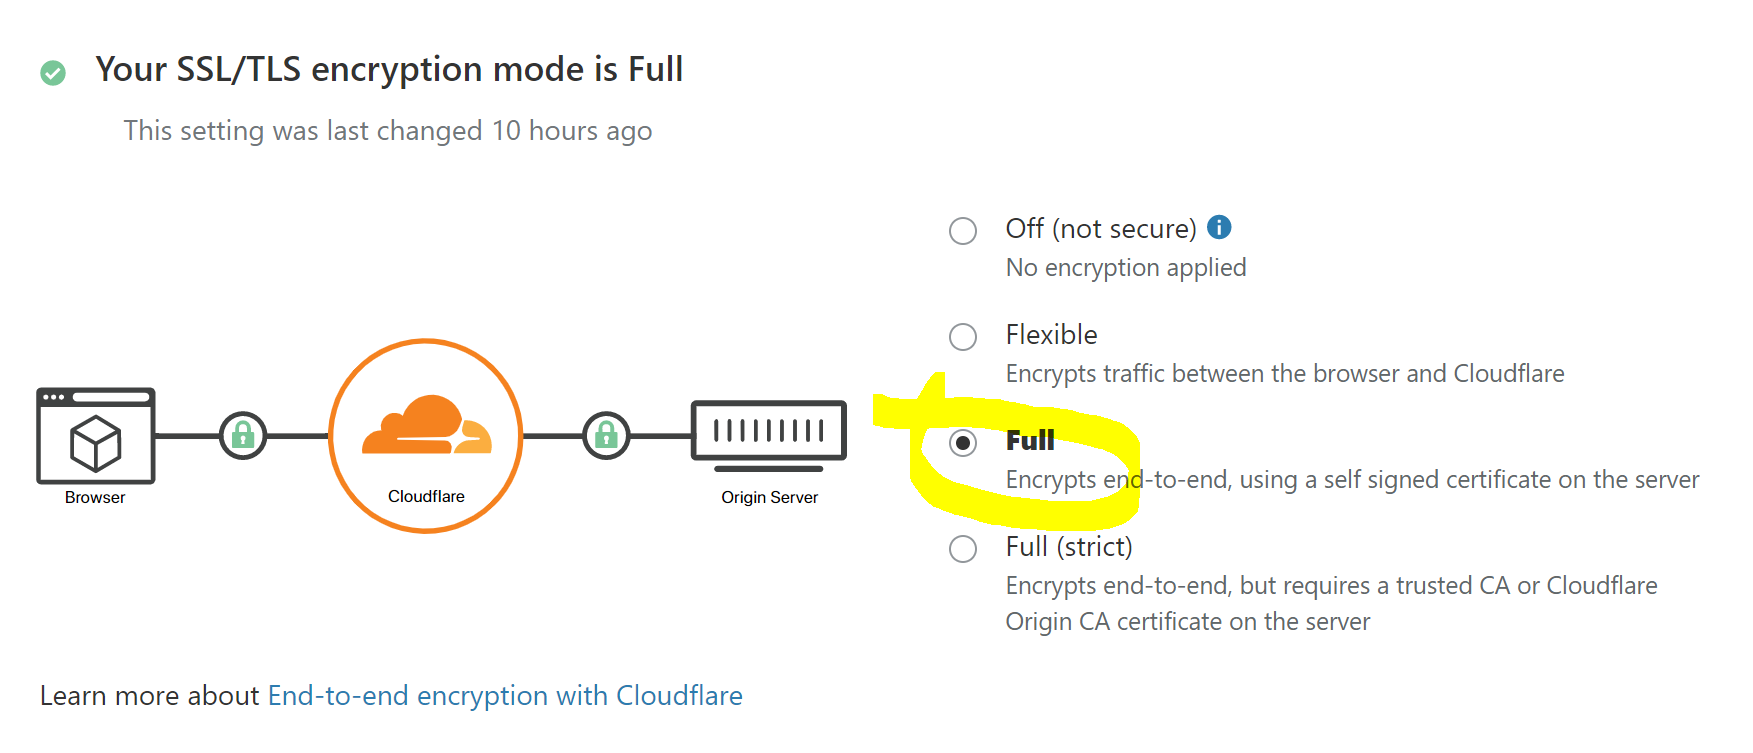
Task: Click the Cloudflare caption inside the circle
Action: coord(426,497)
